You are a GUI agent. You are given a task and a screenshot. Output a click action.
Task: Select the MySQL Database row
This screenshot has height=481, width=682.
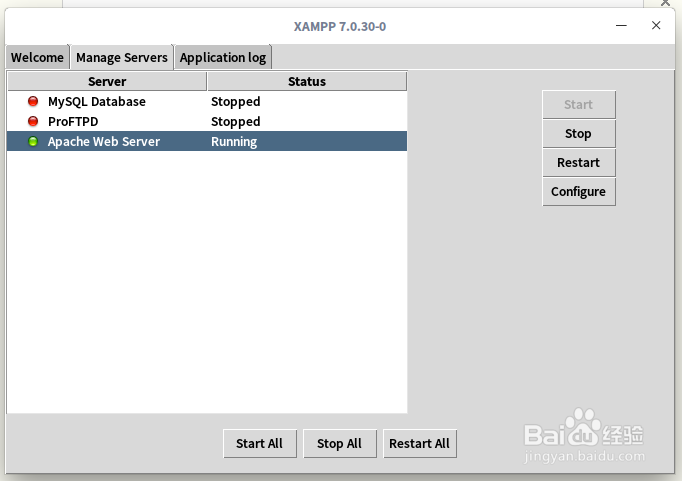(x=207, y=101)
